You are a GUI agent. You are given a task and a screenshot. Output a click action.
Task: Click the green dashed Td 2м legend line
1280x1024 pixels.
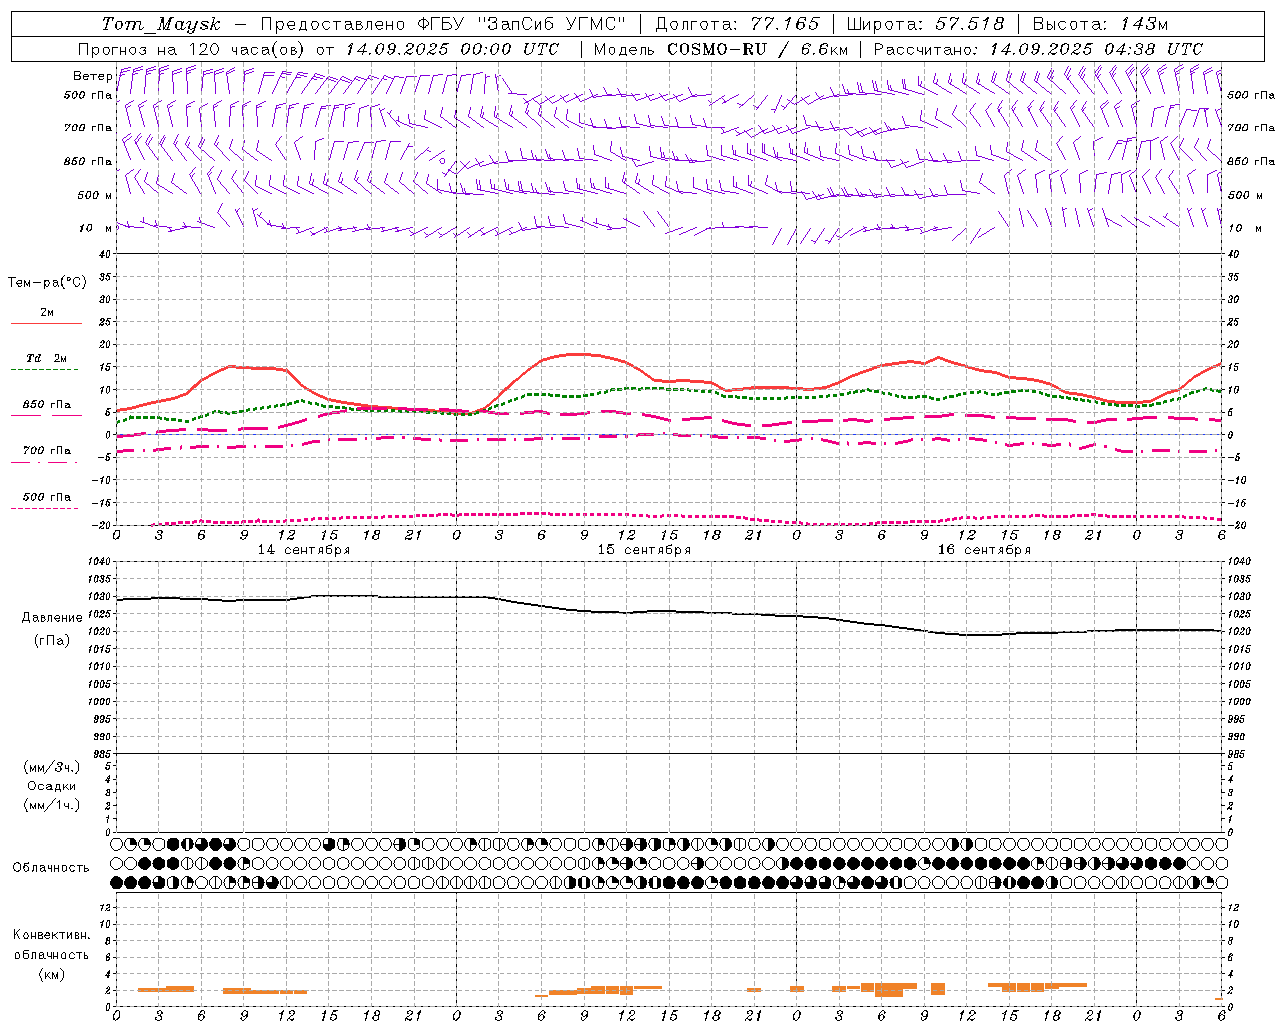[45, 370]
